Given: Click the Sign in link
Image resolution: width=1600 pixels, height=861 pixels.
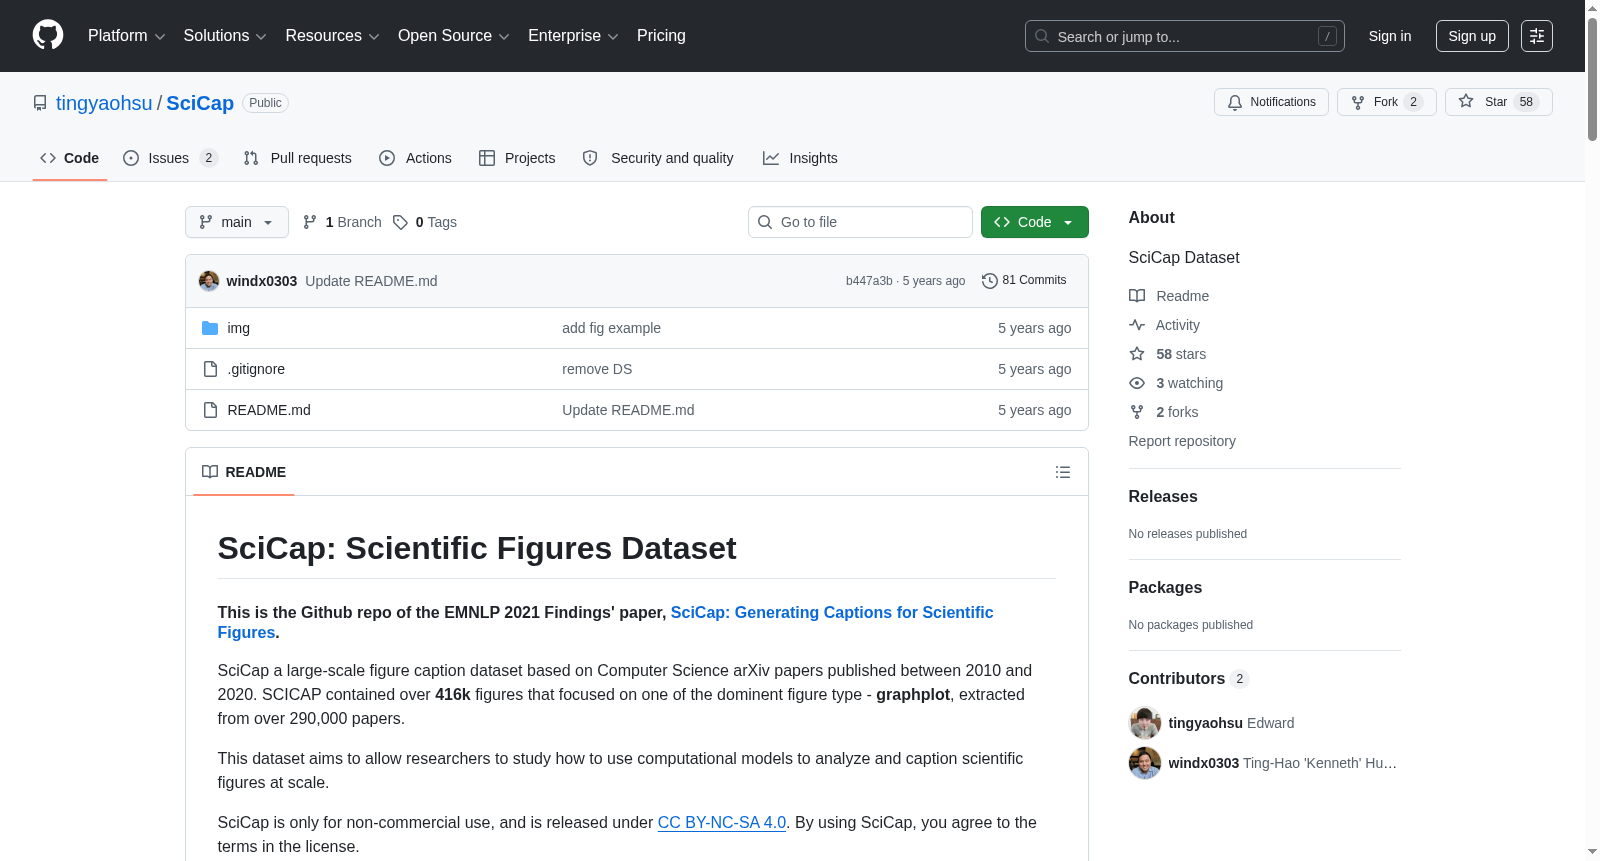Looking at the screenshot, I should (x=1390, y=36).
